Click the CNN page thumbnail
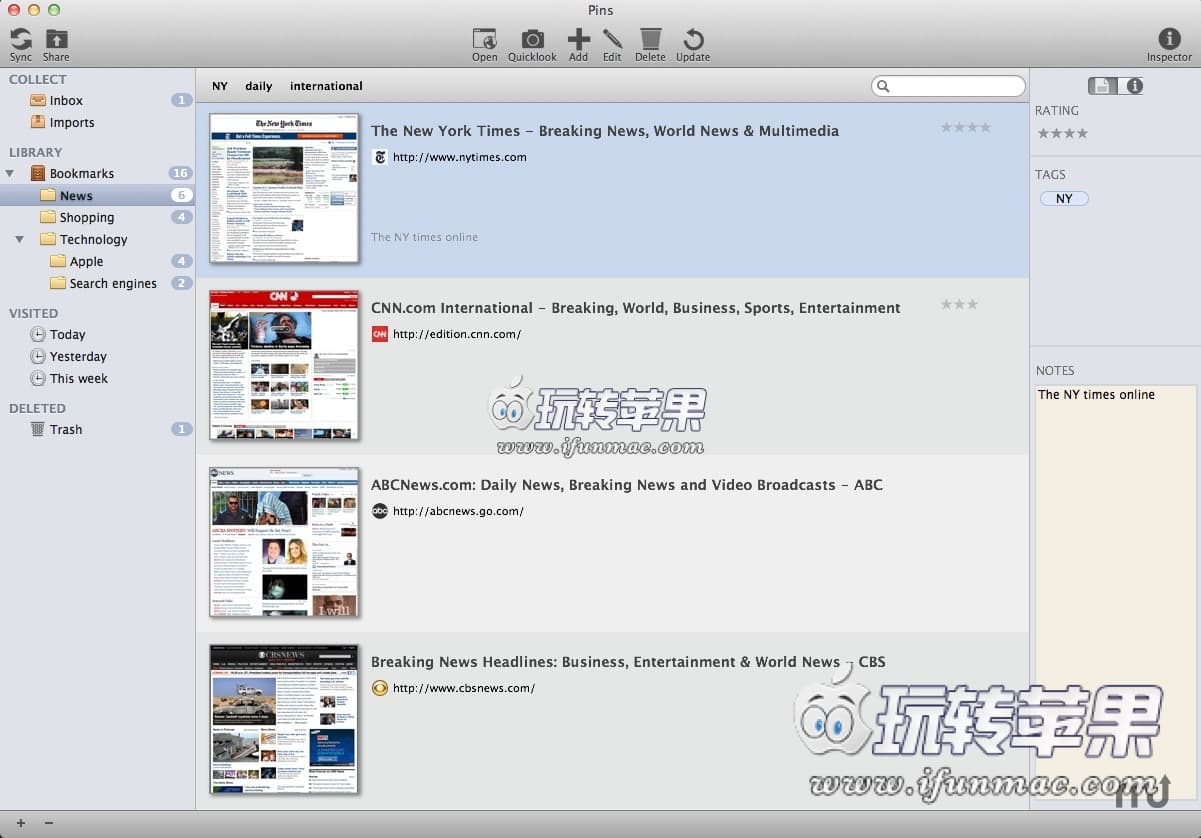Screen dimensions: 1201x838 pyautogui.click(x=284, y=365)
